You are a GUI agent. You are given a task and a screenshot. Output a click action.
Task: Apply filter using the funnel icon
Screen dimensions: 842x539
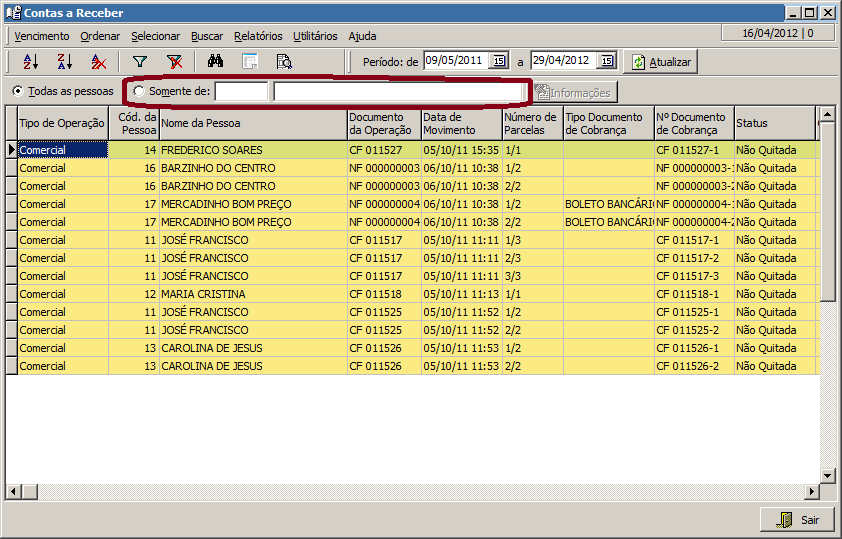pyautogui.click(x=140, y=62)
